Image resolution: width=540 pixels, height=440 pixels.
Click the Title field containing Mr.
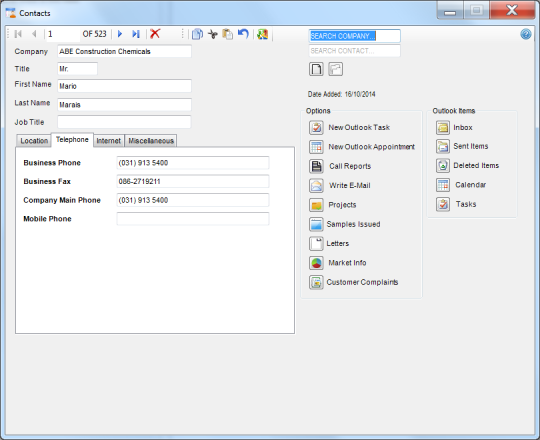[x=77, y=69]
